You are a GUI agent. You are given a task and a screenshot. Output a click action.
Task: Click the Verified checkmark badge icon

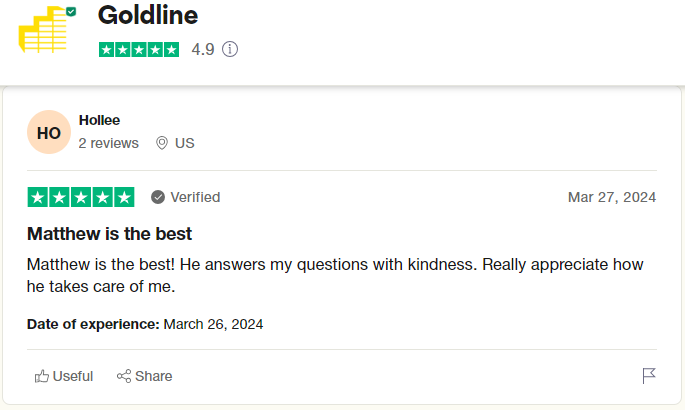(158, 197)
